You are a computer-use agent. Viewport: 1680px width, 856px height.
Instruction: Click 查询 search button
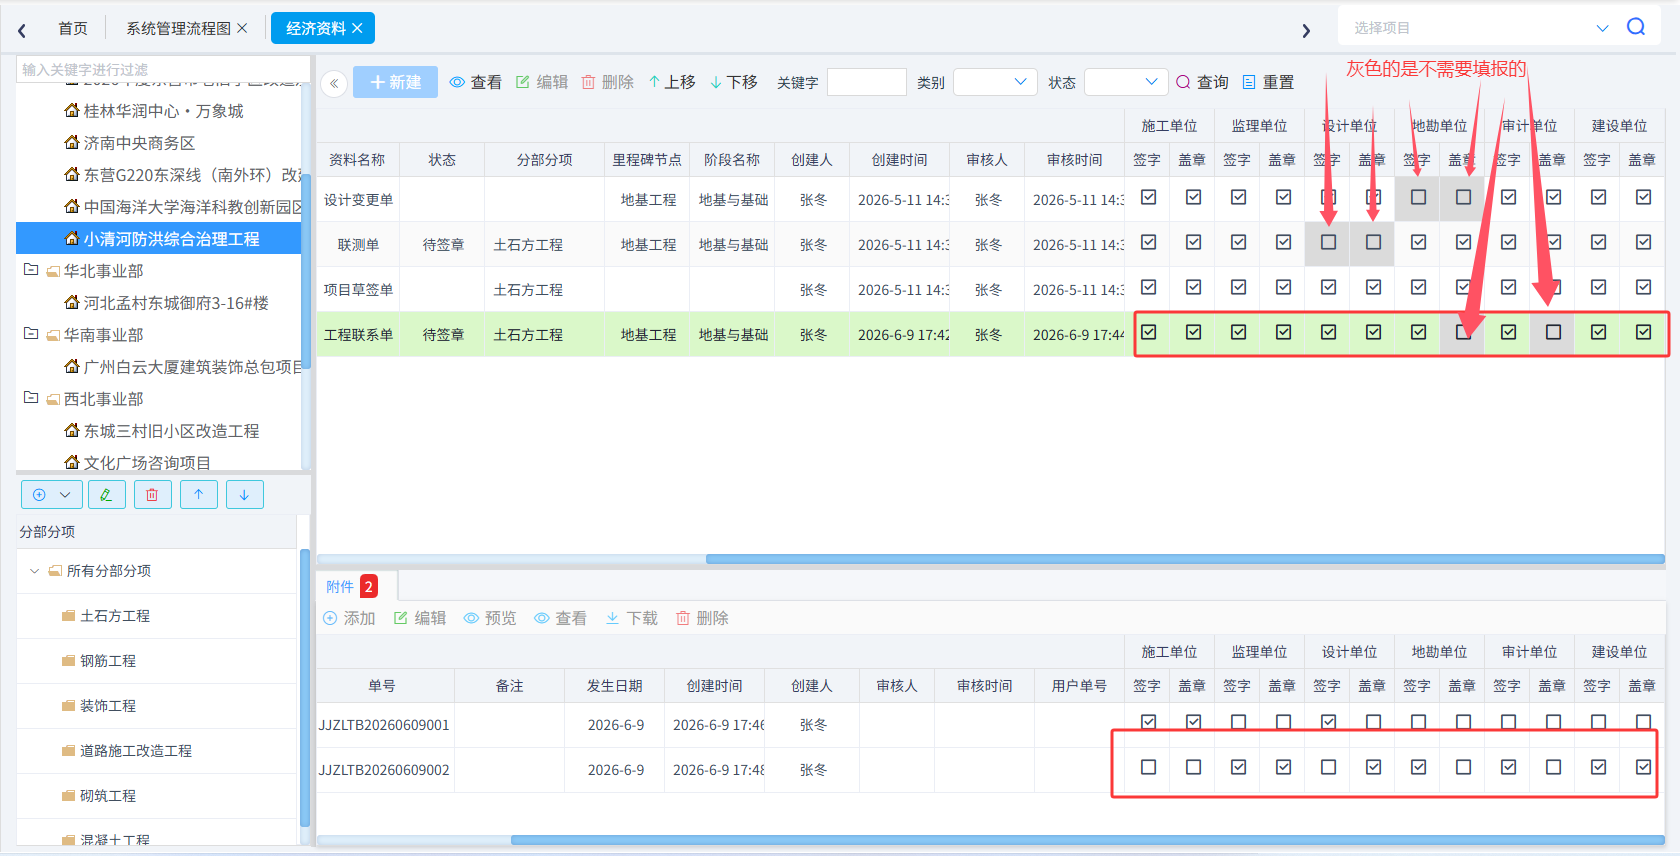(1203, 82)
